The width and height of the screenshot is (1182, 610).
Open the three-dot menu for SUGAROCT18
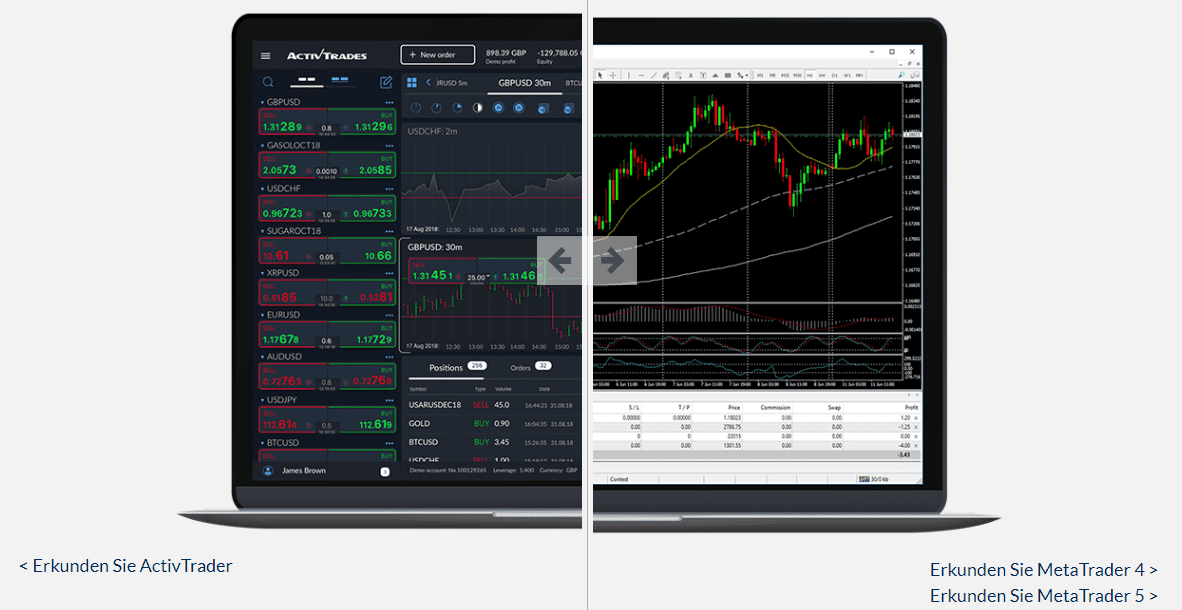pos(389,231)
